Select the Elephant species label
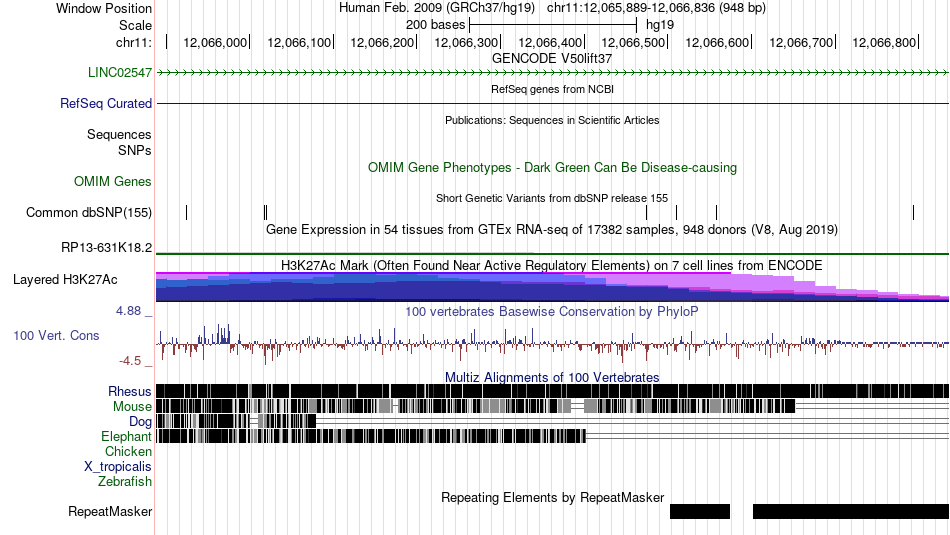 click(x=127, y=437)
